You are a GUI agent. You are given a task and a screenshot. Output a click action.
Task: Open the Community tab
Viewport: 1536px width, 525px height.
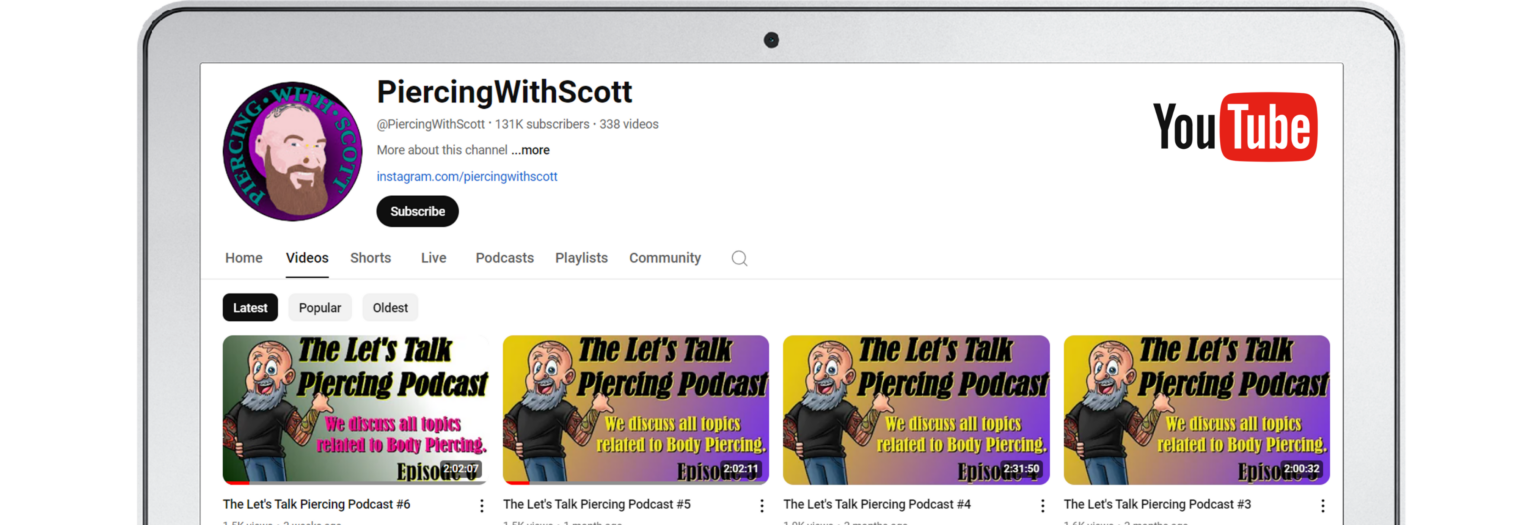click(x=665, y=258)
